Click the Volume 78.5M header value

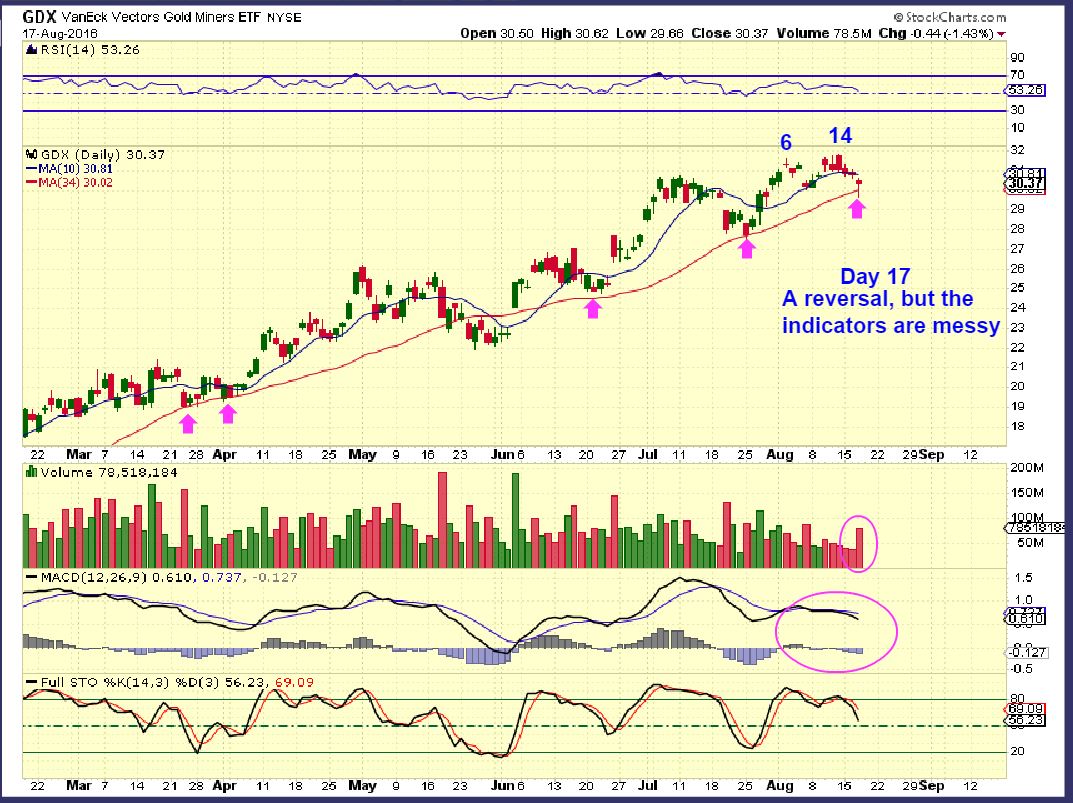(x=824, y=33)
